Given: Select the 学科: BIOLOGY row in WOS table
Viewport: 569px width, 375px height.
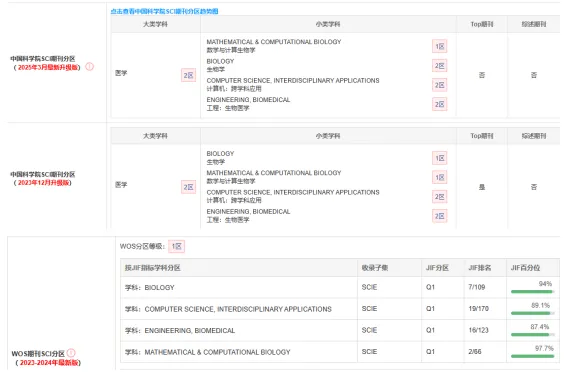Looking at the screenshot, I should coord(340,288).
